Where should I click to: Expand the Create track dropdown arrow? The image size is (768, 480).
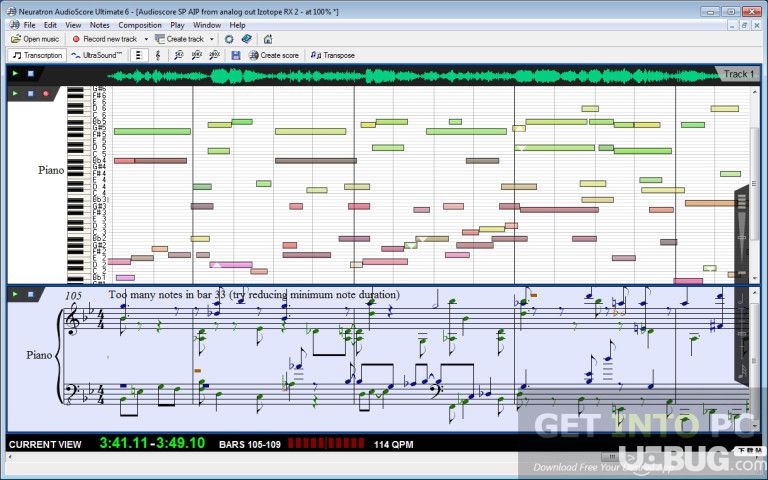(x=212, y=39)
